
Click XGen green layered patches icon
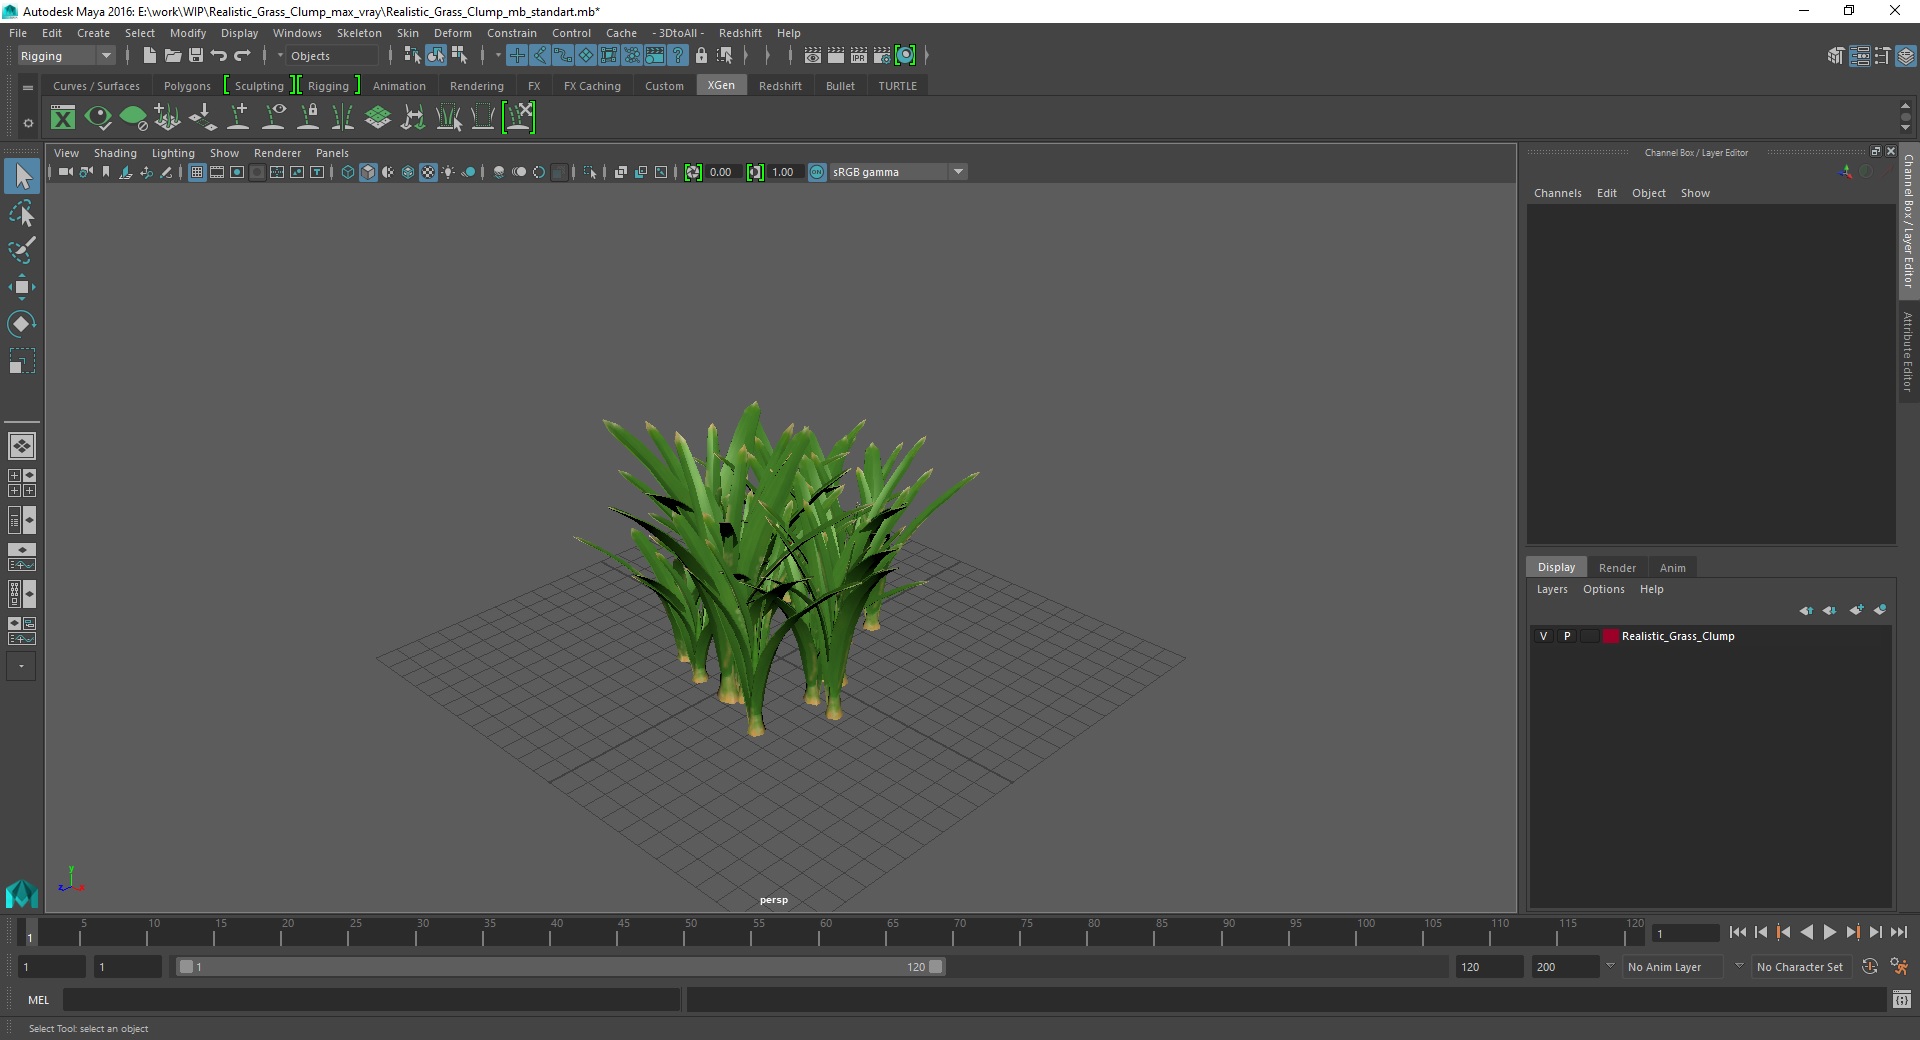(x=378, y=118)
